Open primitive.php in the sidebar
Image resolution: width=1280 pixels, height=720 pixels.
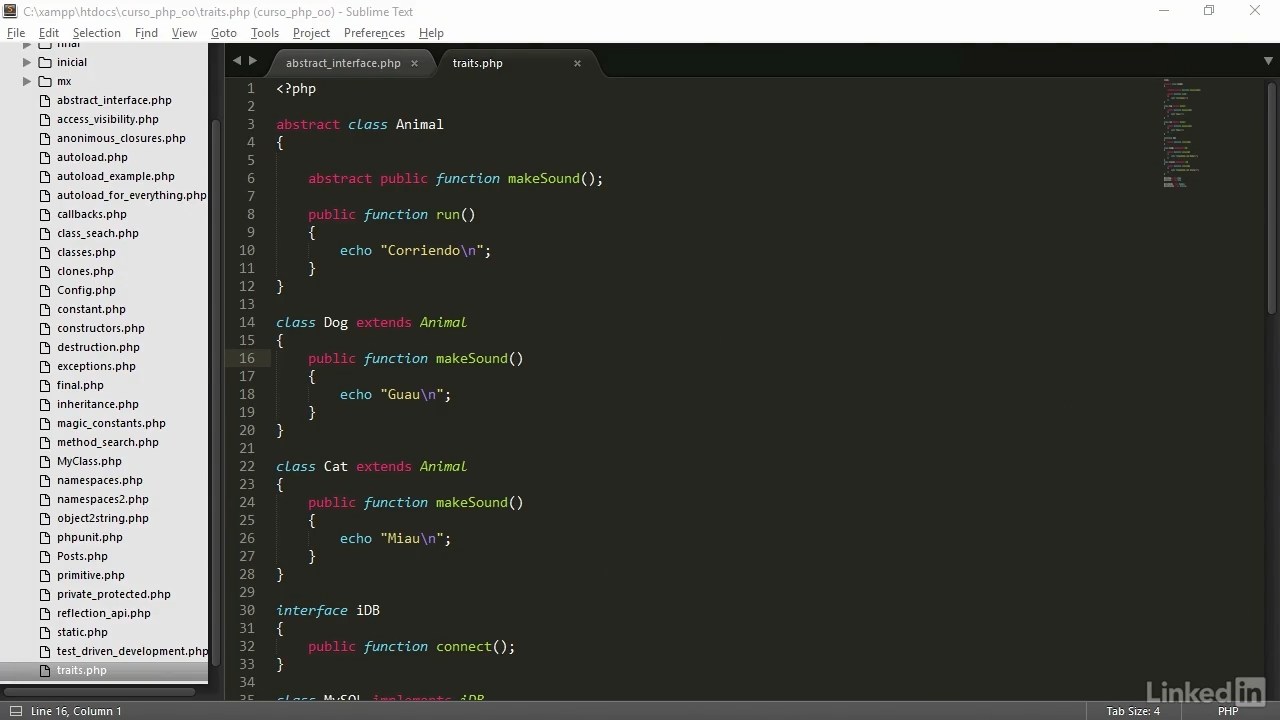point(91,575)
